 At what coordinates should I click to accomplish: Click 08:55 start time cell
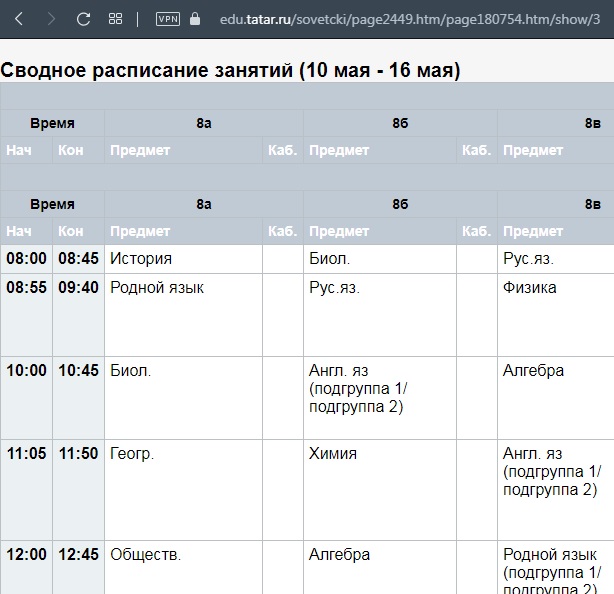(x=26, y=315)
